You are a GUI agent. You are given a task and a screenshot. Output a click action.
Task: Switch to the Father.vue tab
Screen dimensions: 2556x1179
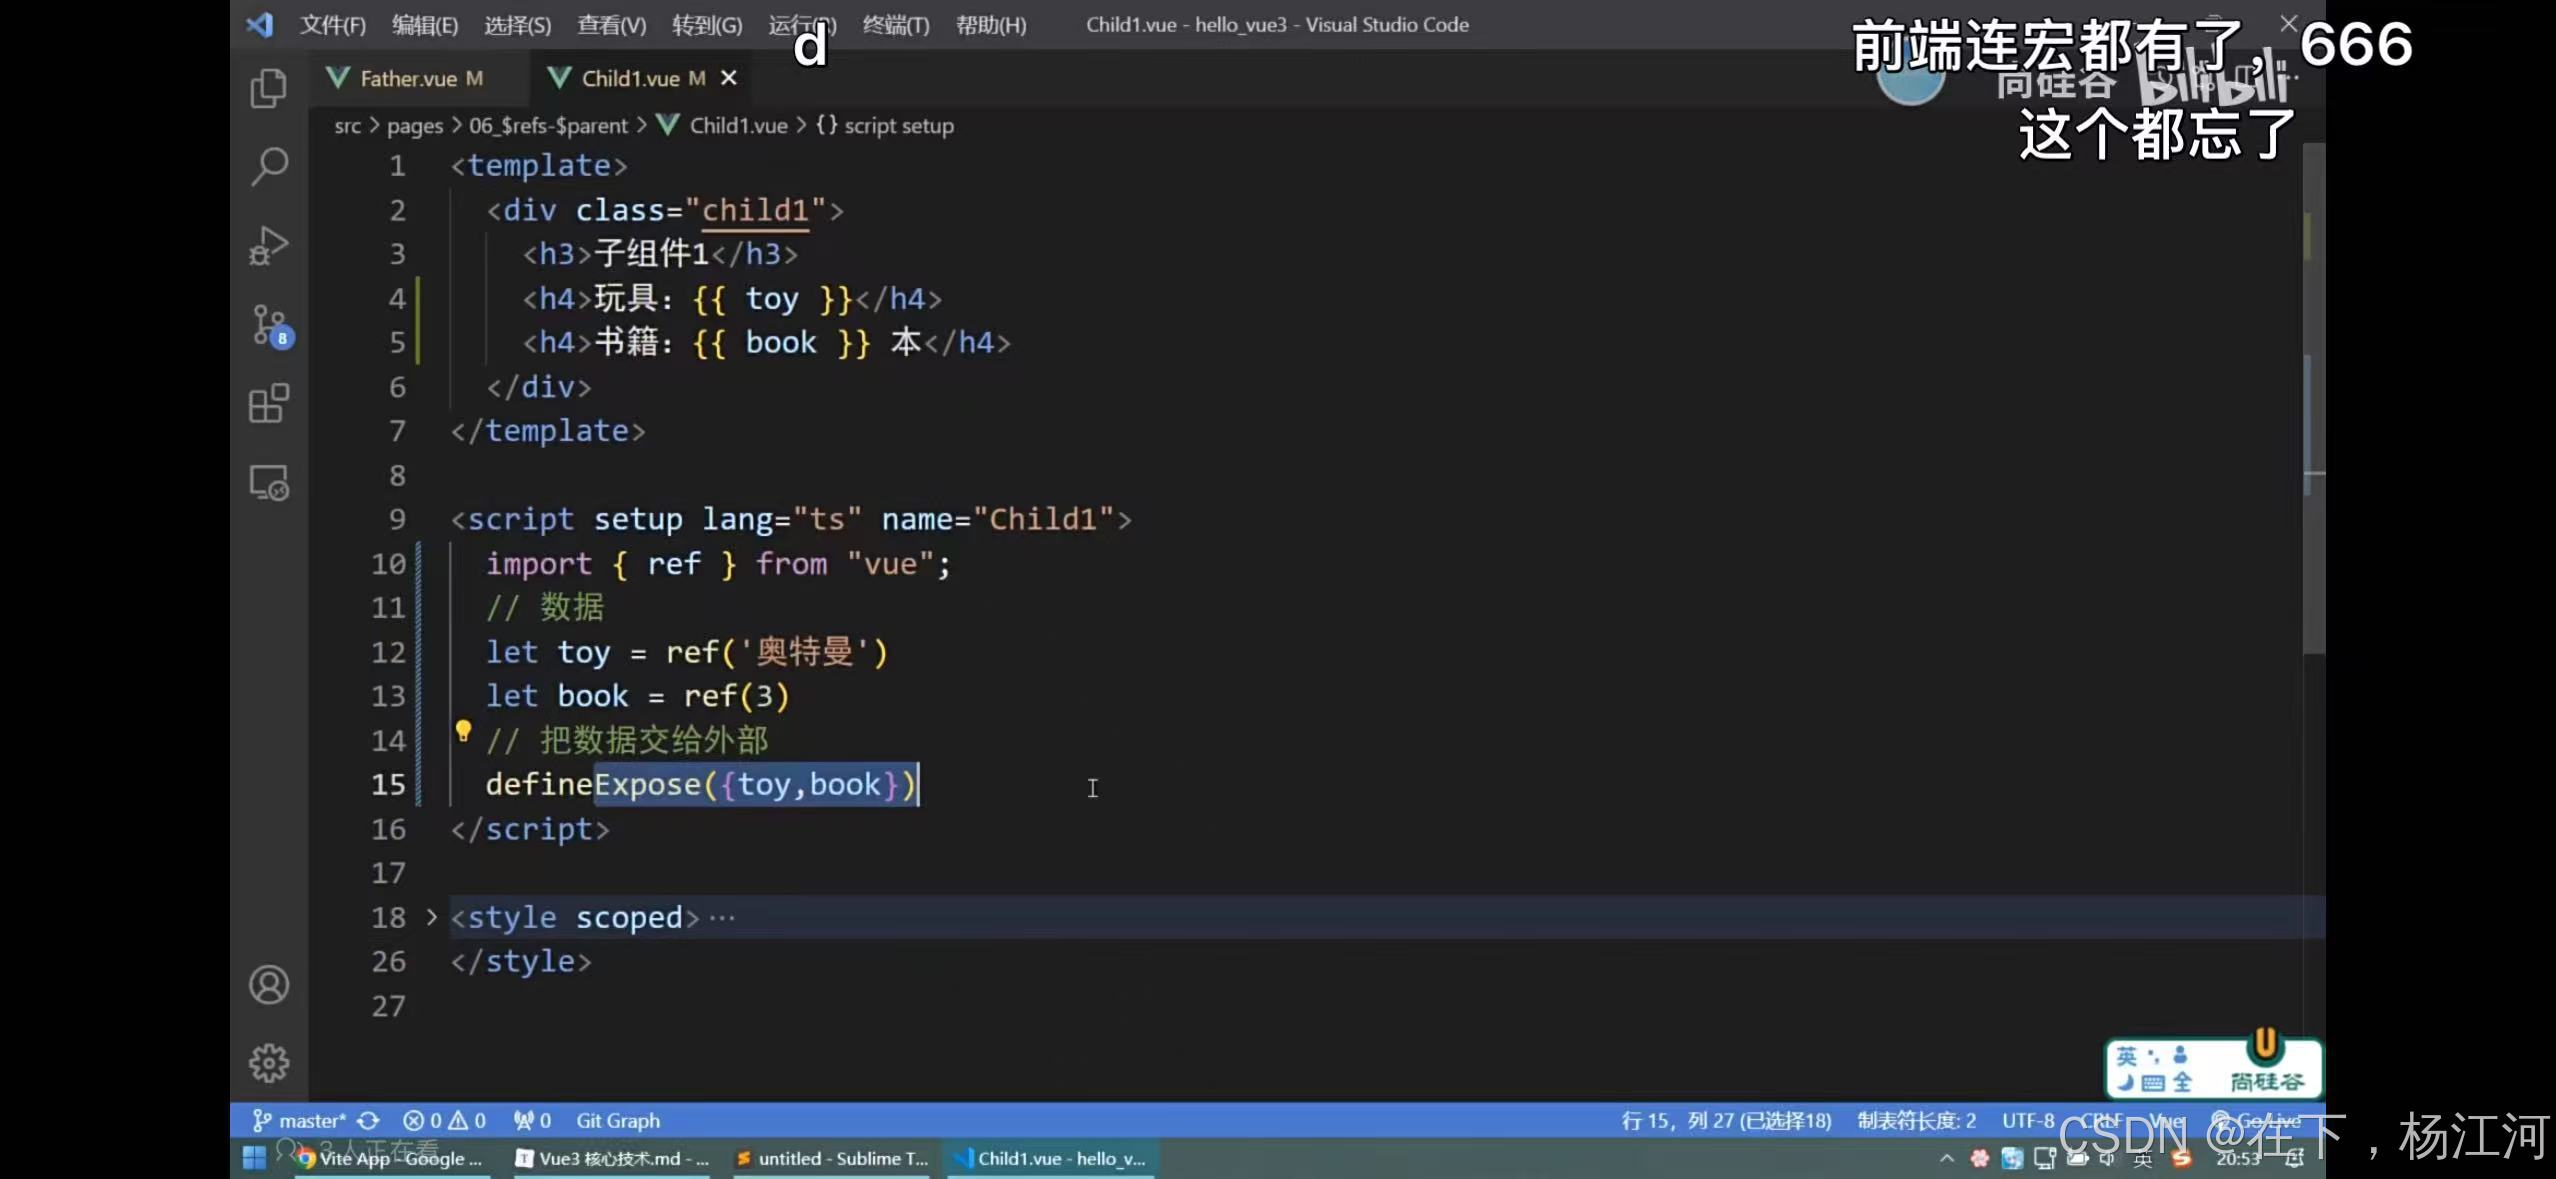(x=408, y=78)
